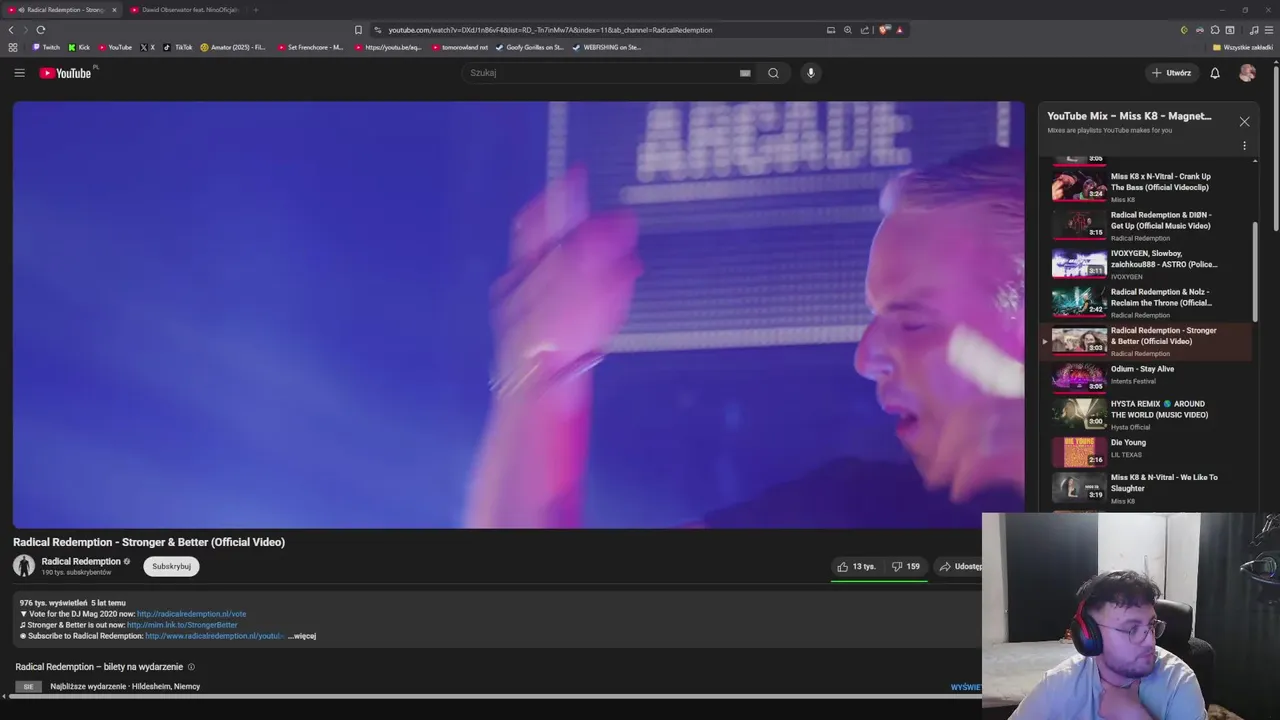Click the browser address bar URL
This screenshot has width=1280, height=720.
550,30
